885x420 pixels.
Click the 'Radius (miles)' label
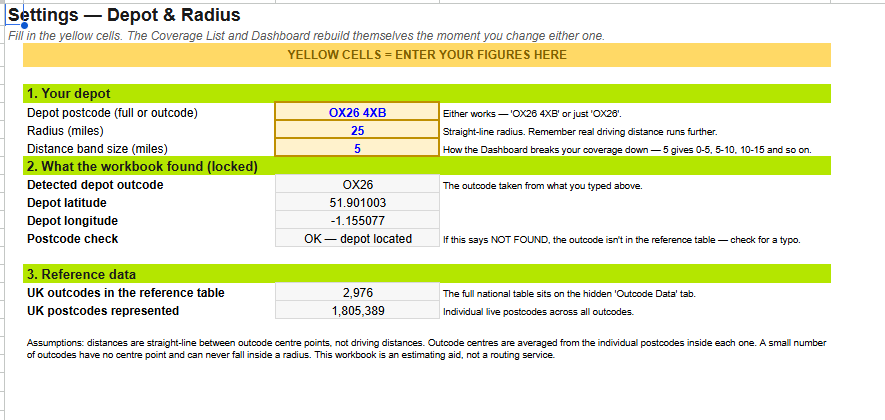point(65,130)
